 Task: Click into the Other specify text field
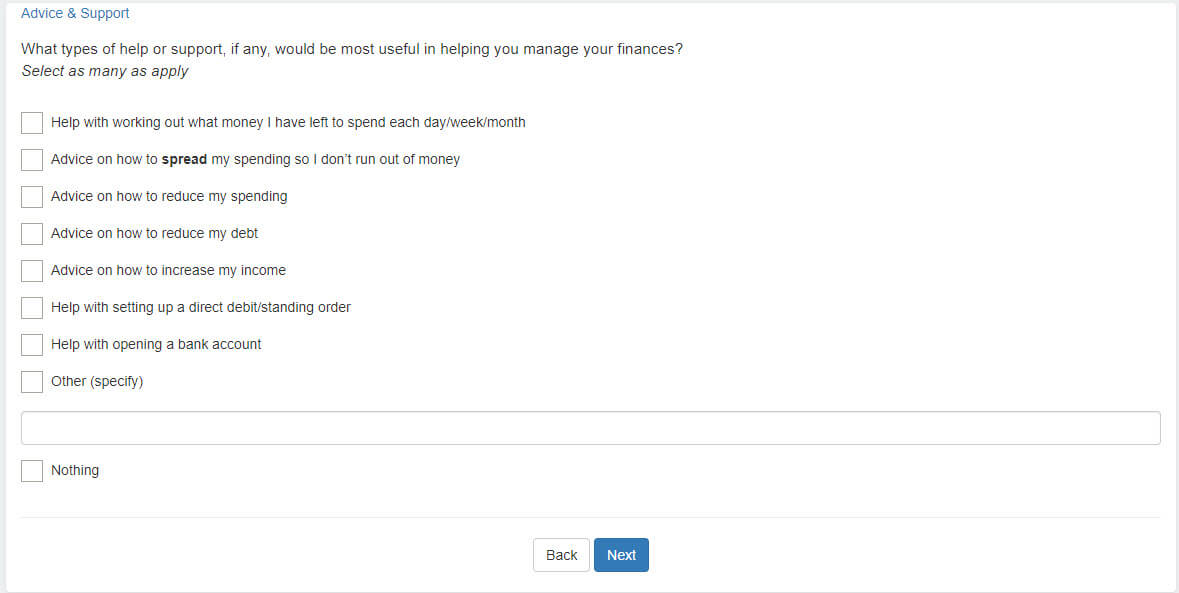tap(590, 428)
